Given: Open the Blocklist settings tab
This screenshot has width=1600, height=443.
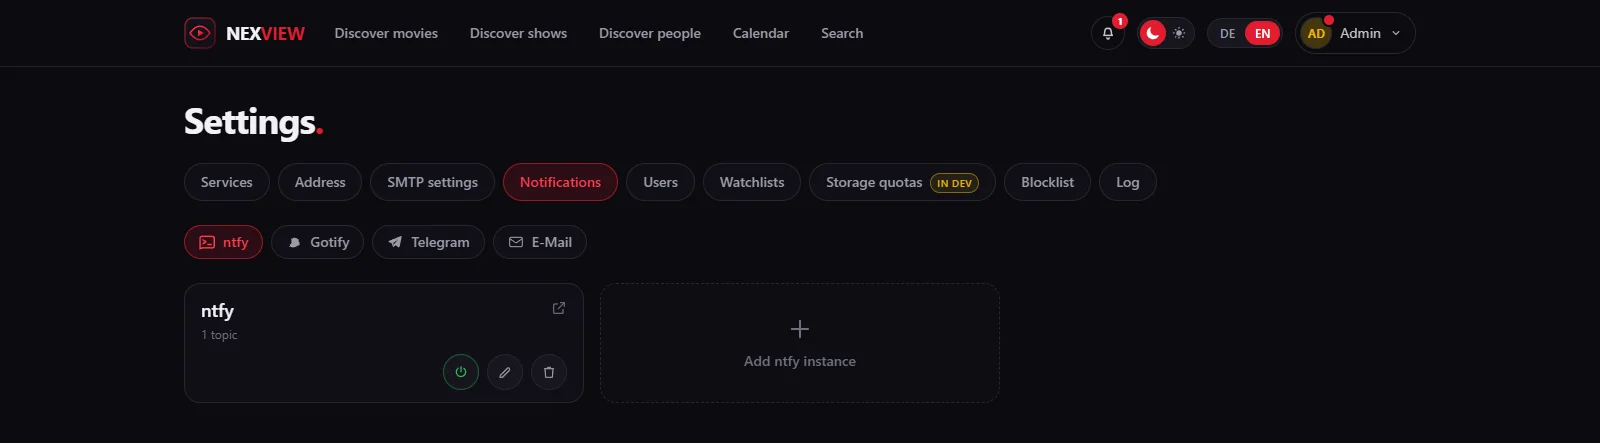Looking at the screenshot, I should [x=1047, y=182].
